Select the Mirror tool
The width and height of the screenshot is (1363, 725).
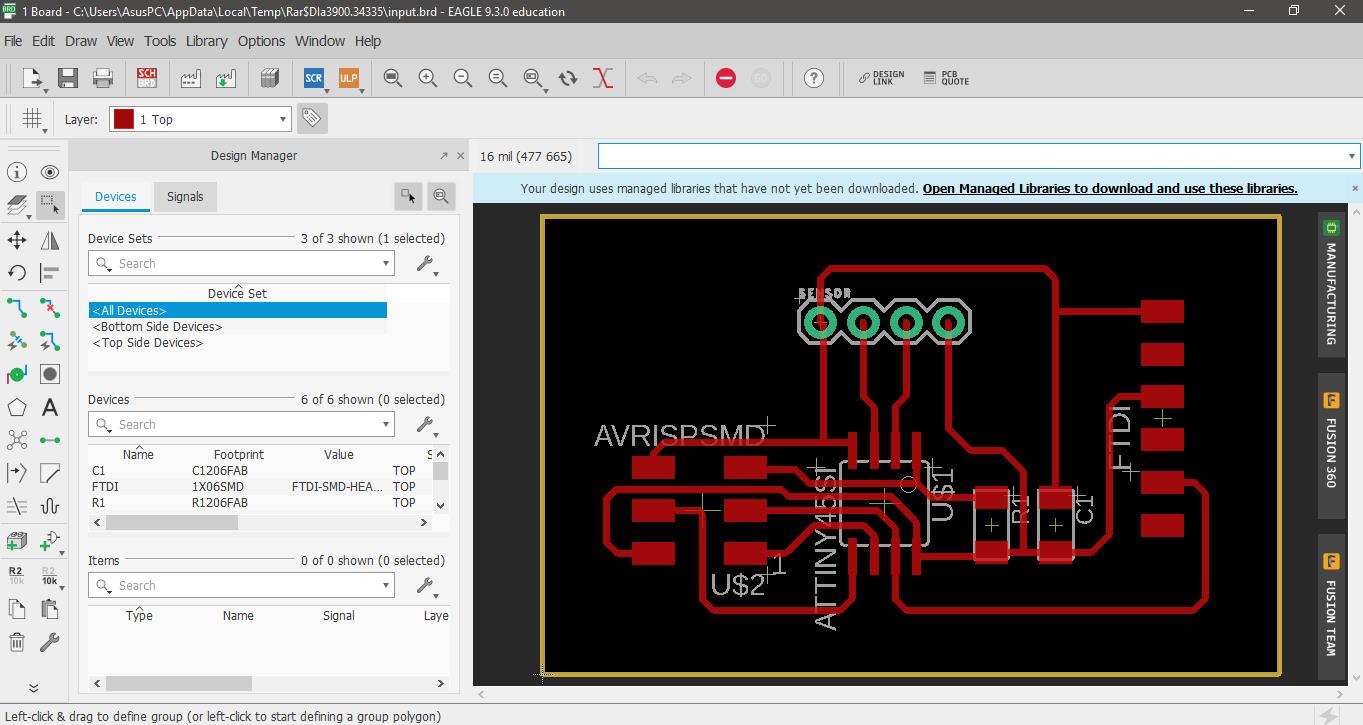click(50, 240)
